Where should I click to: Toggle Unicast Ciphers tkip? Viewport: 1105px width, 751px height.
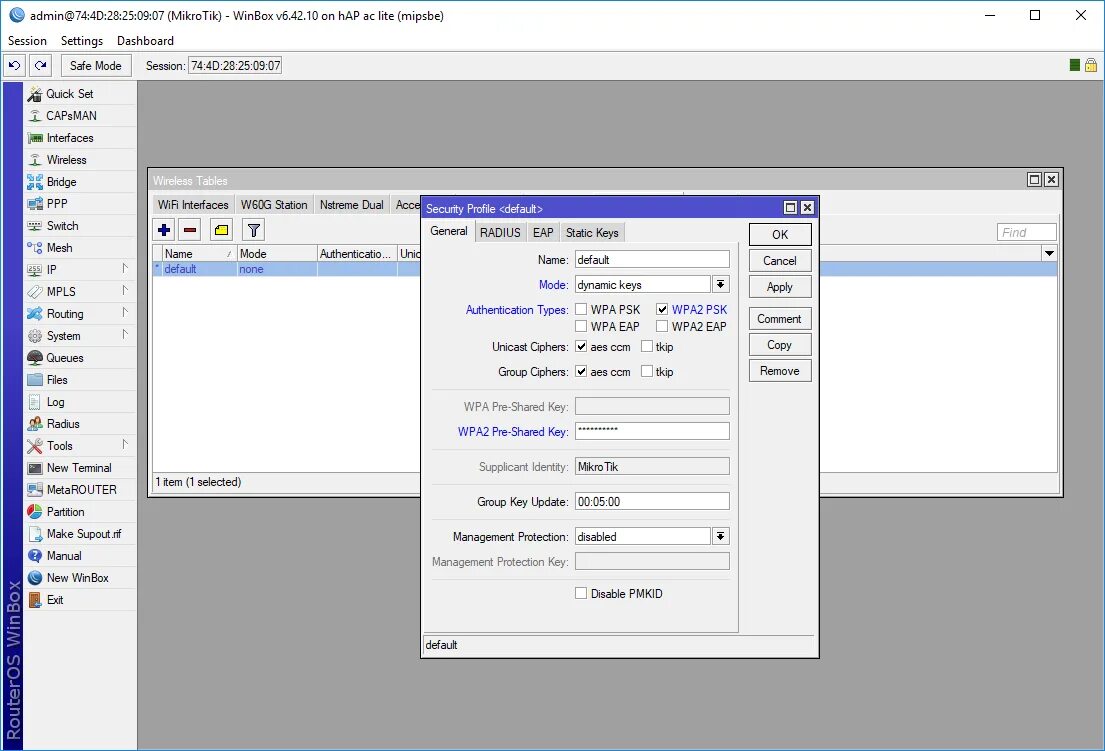coord(647,347)
